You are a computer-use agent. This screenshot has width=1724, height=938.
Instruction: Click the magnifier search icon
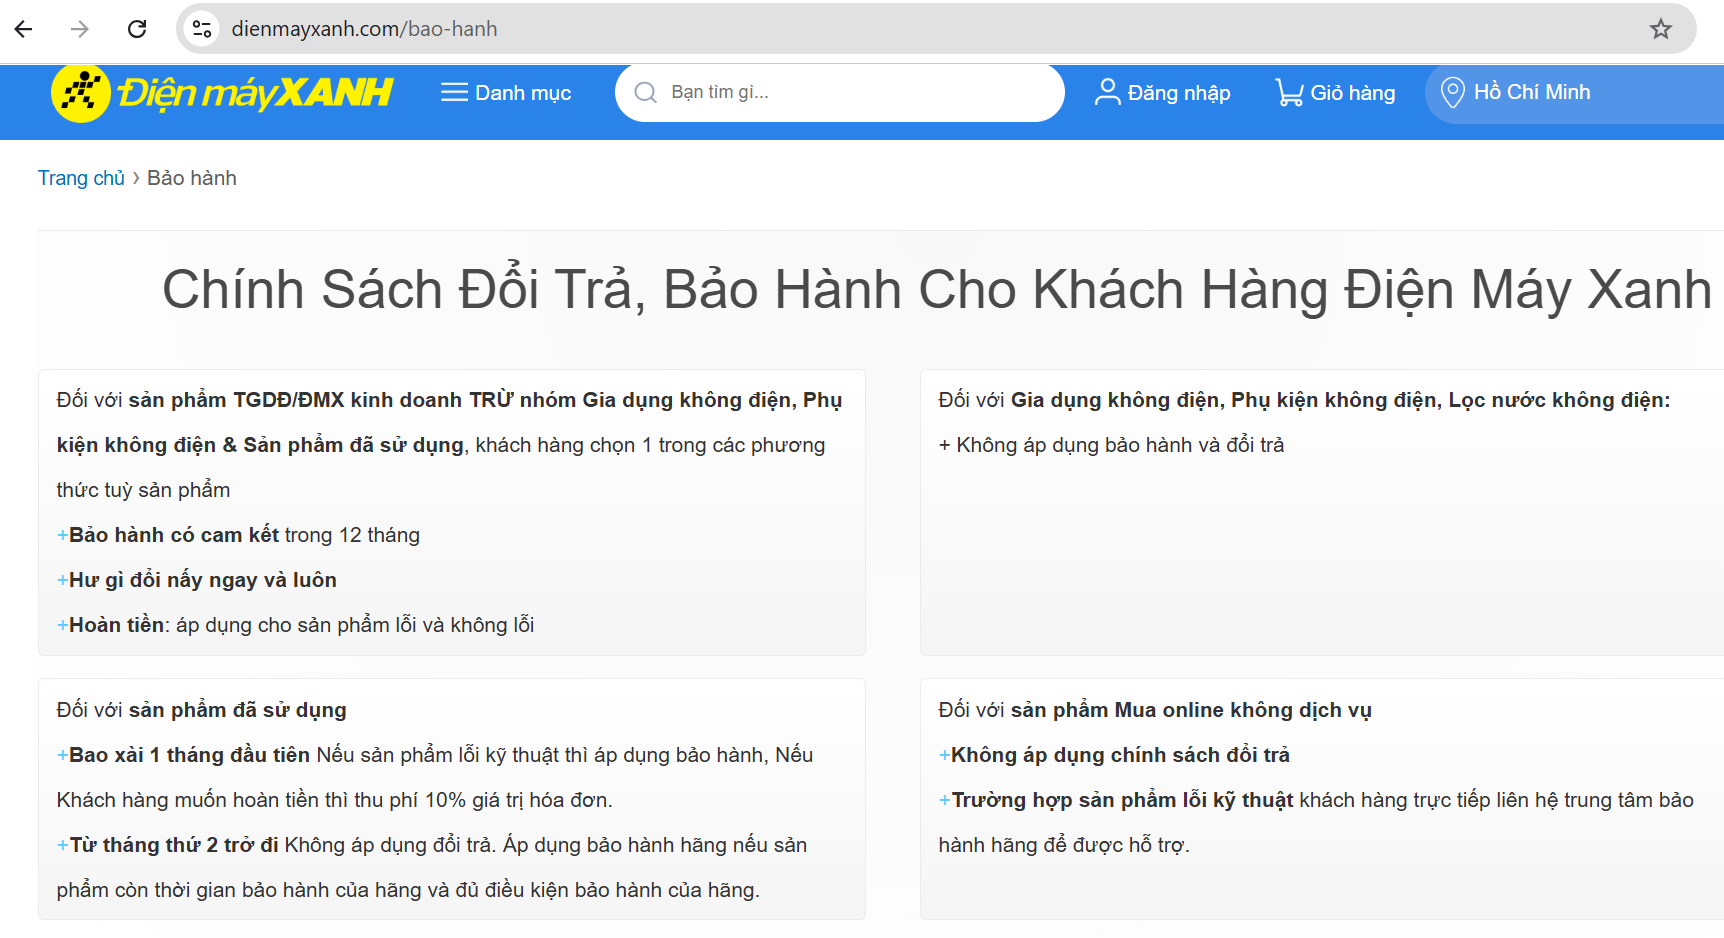click(x=646, y=93)
